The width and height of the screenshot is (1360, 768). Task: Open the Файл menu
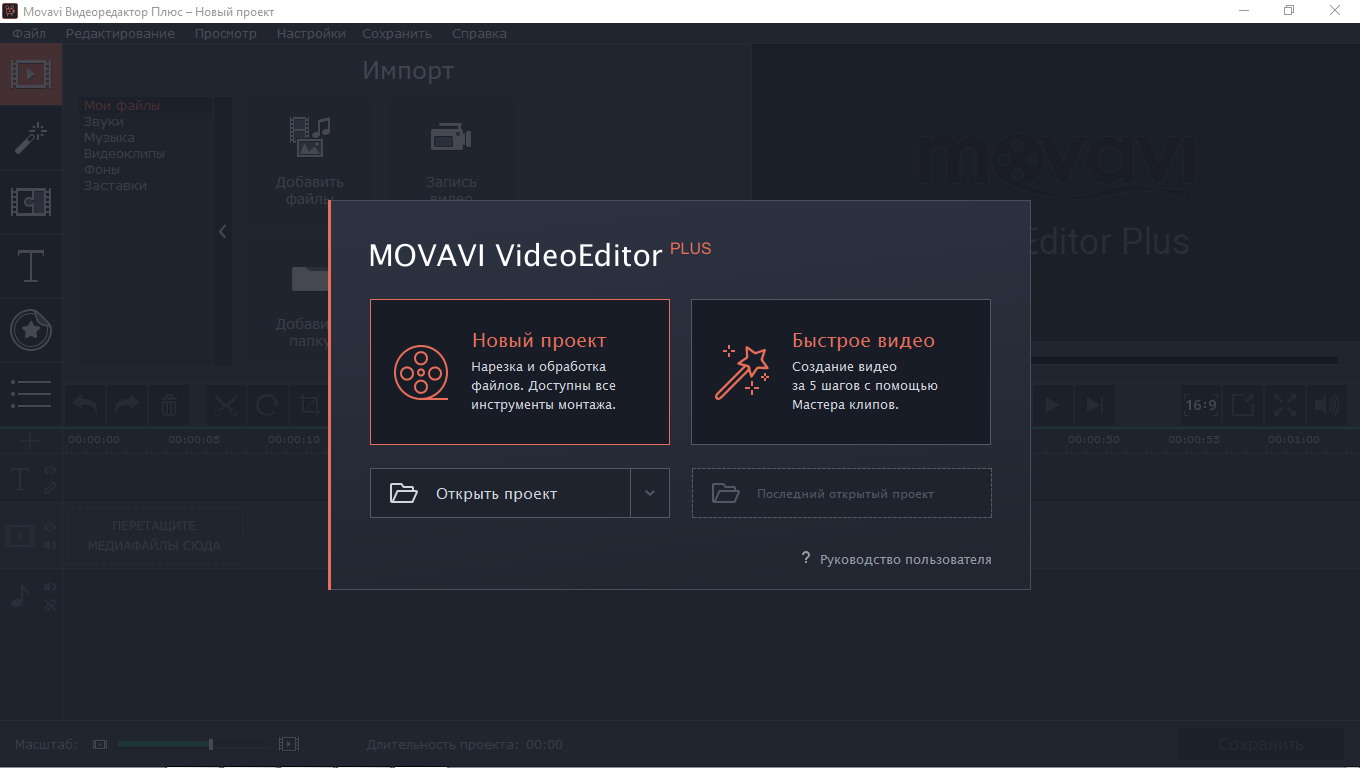[x=29, y=33]
